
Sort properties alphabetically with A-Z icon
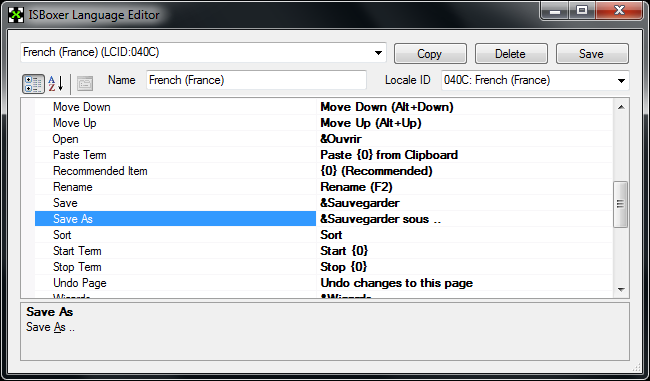[x=56, y=83]
